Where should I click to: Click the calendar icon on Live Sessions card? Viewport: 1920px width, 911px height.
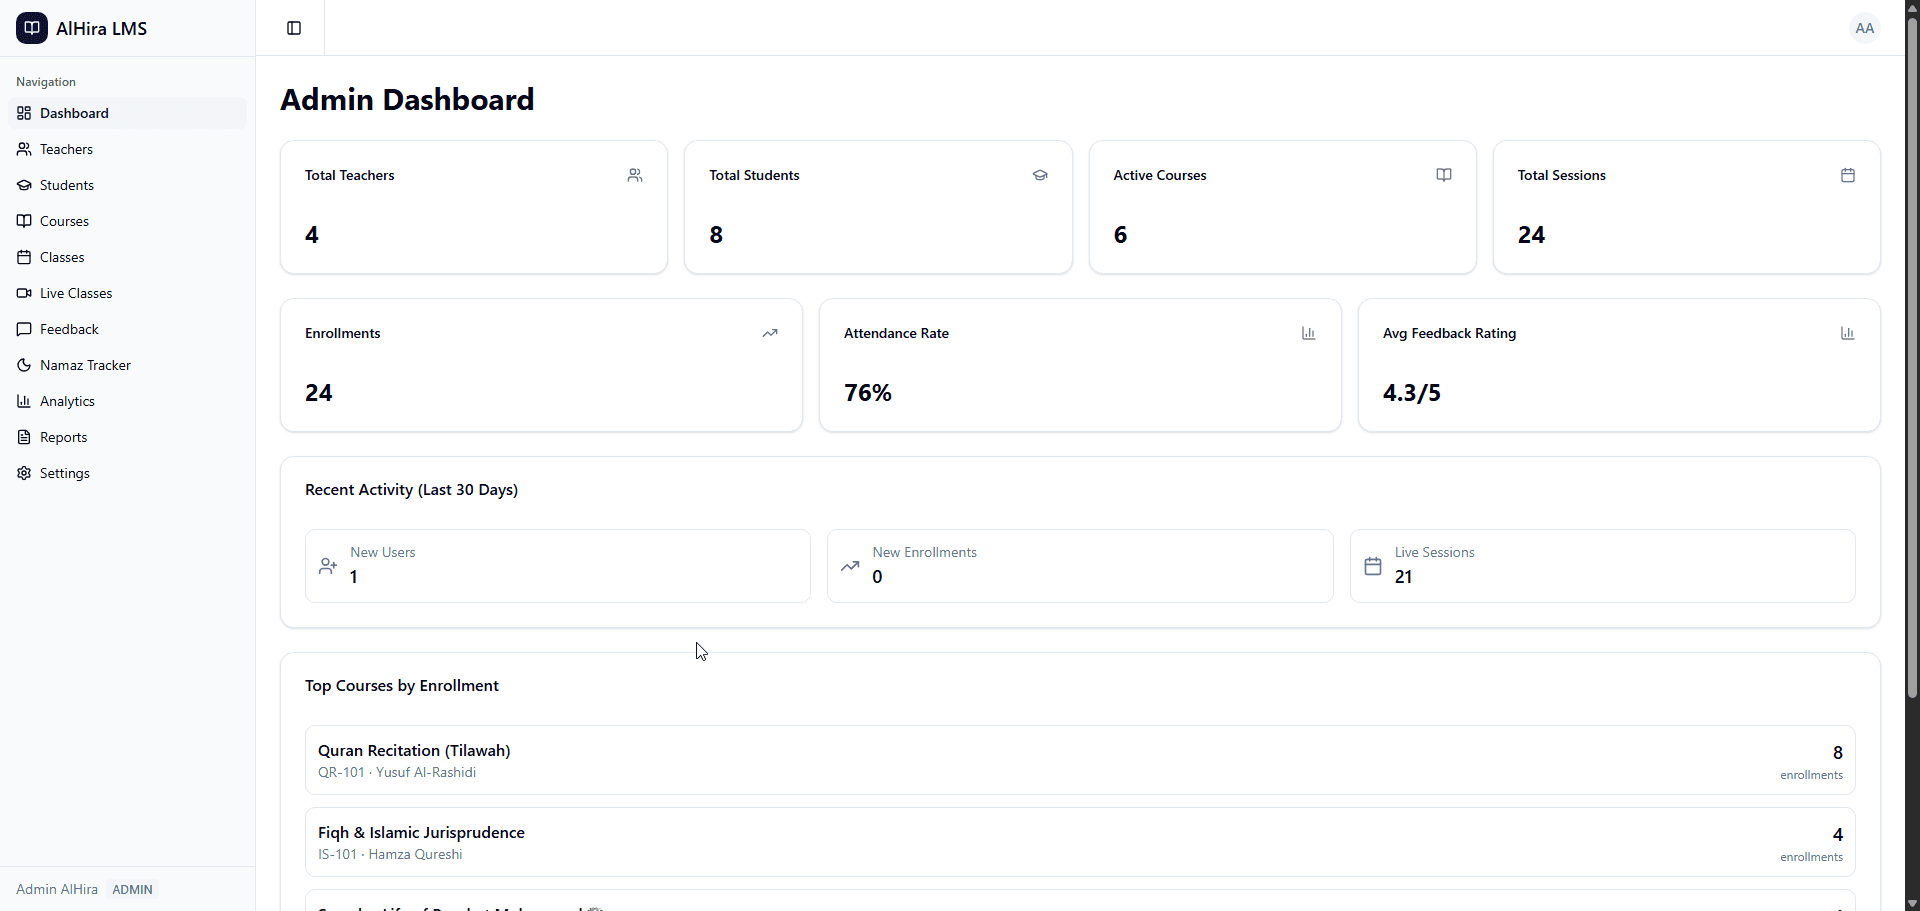point(1374,566)
